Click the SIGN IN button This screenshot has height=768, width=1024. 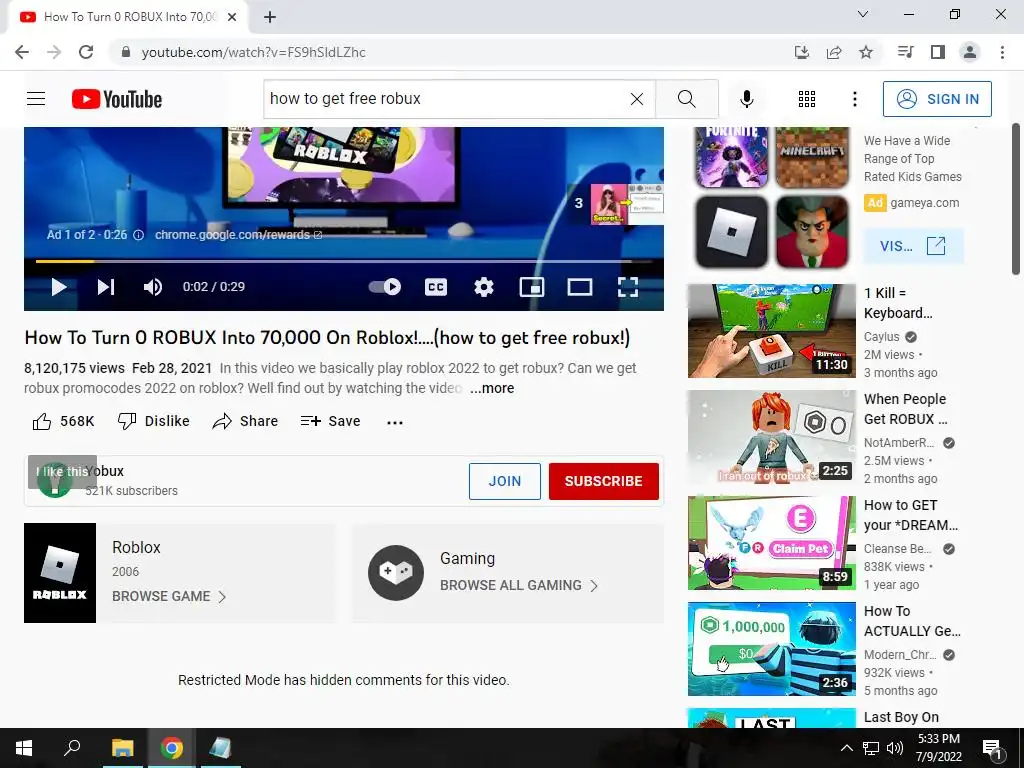pos(937,99)
